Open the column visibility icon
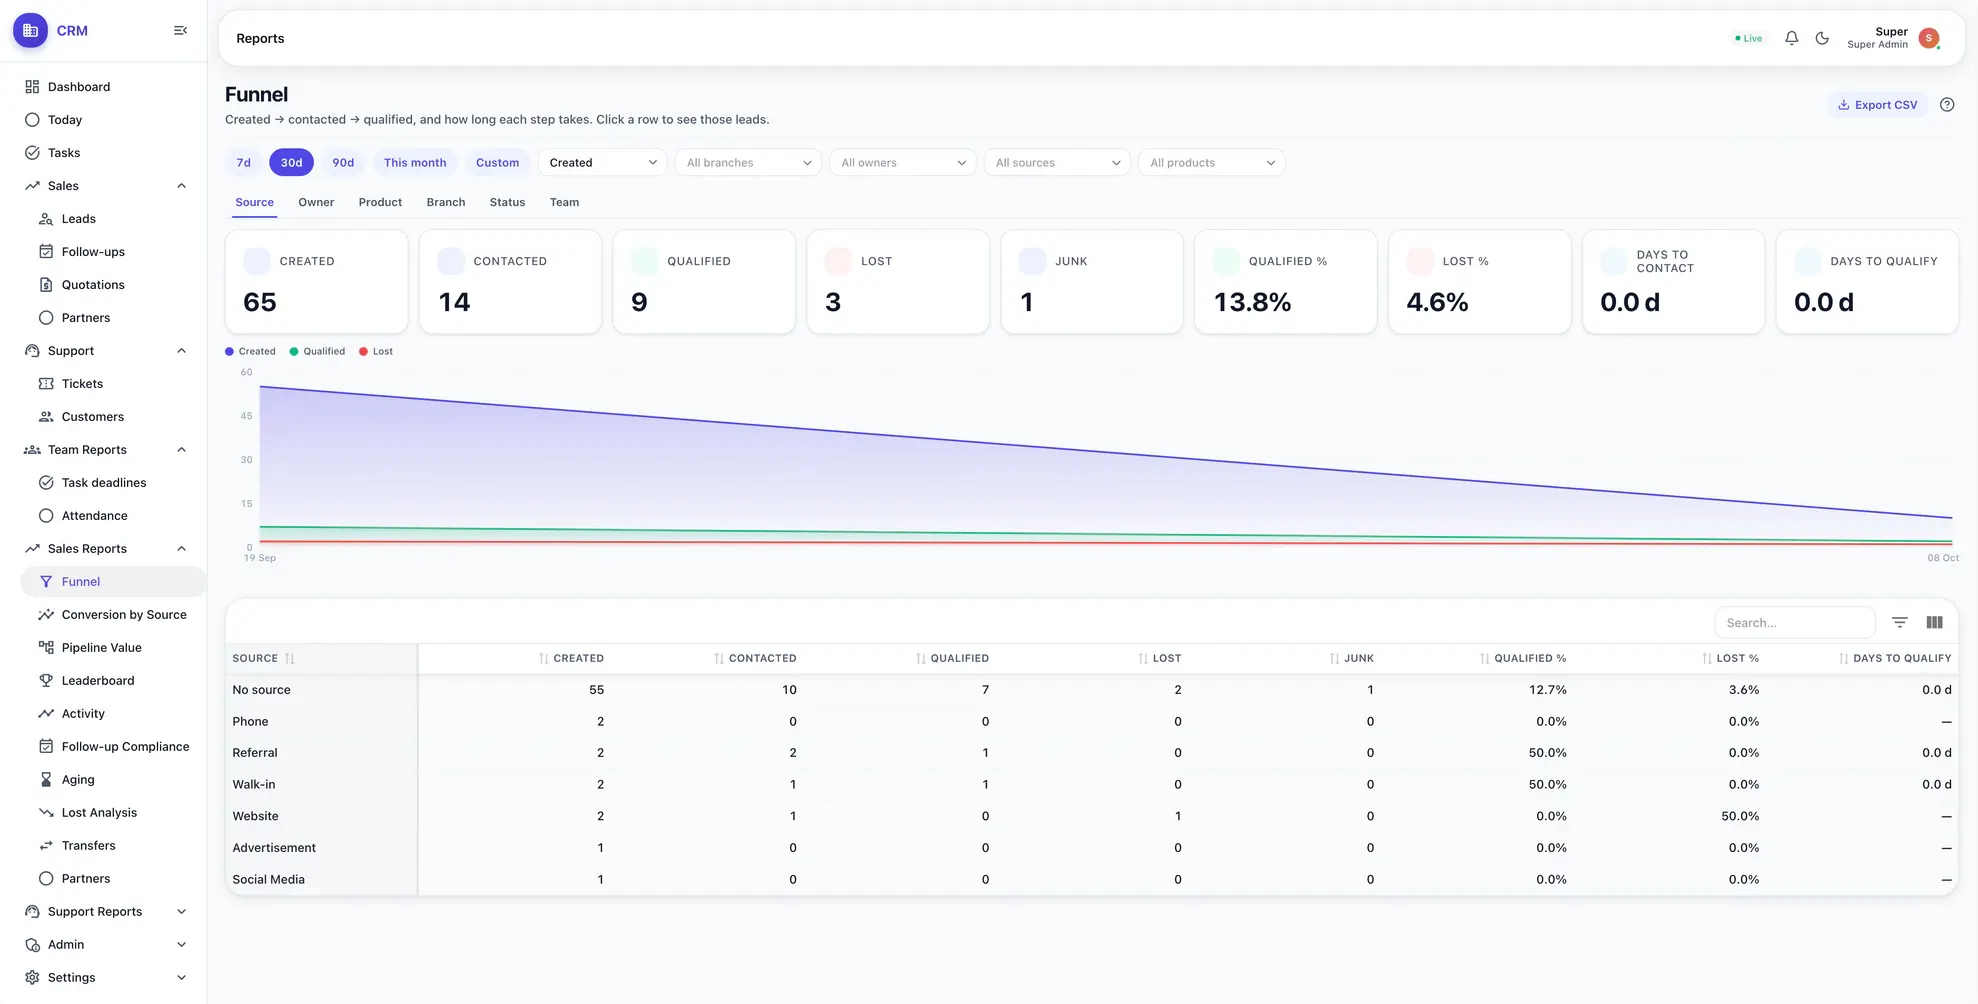The image size is (1978, 1004). click(x=1934, y=622)
